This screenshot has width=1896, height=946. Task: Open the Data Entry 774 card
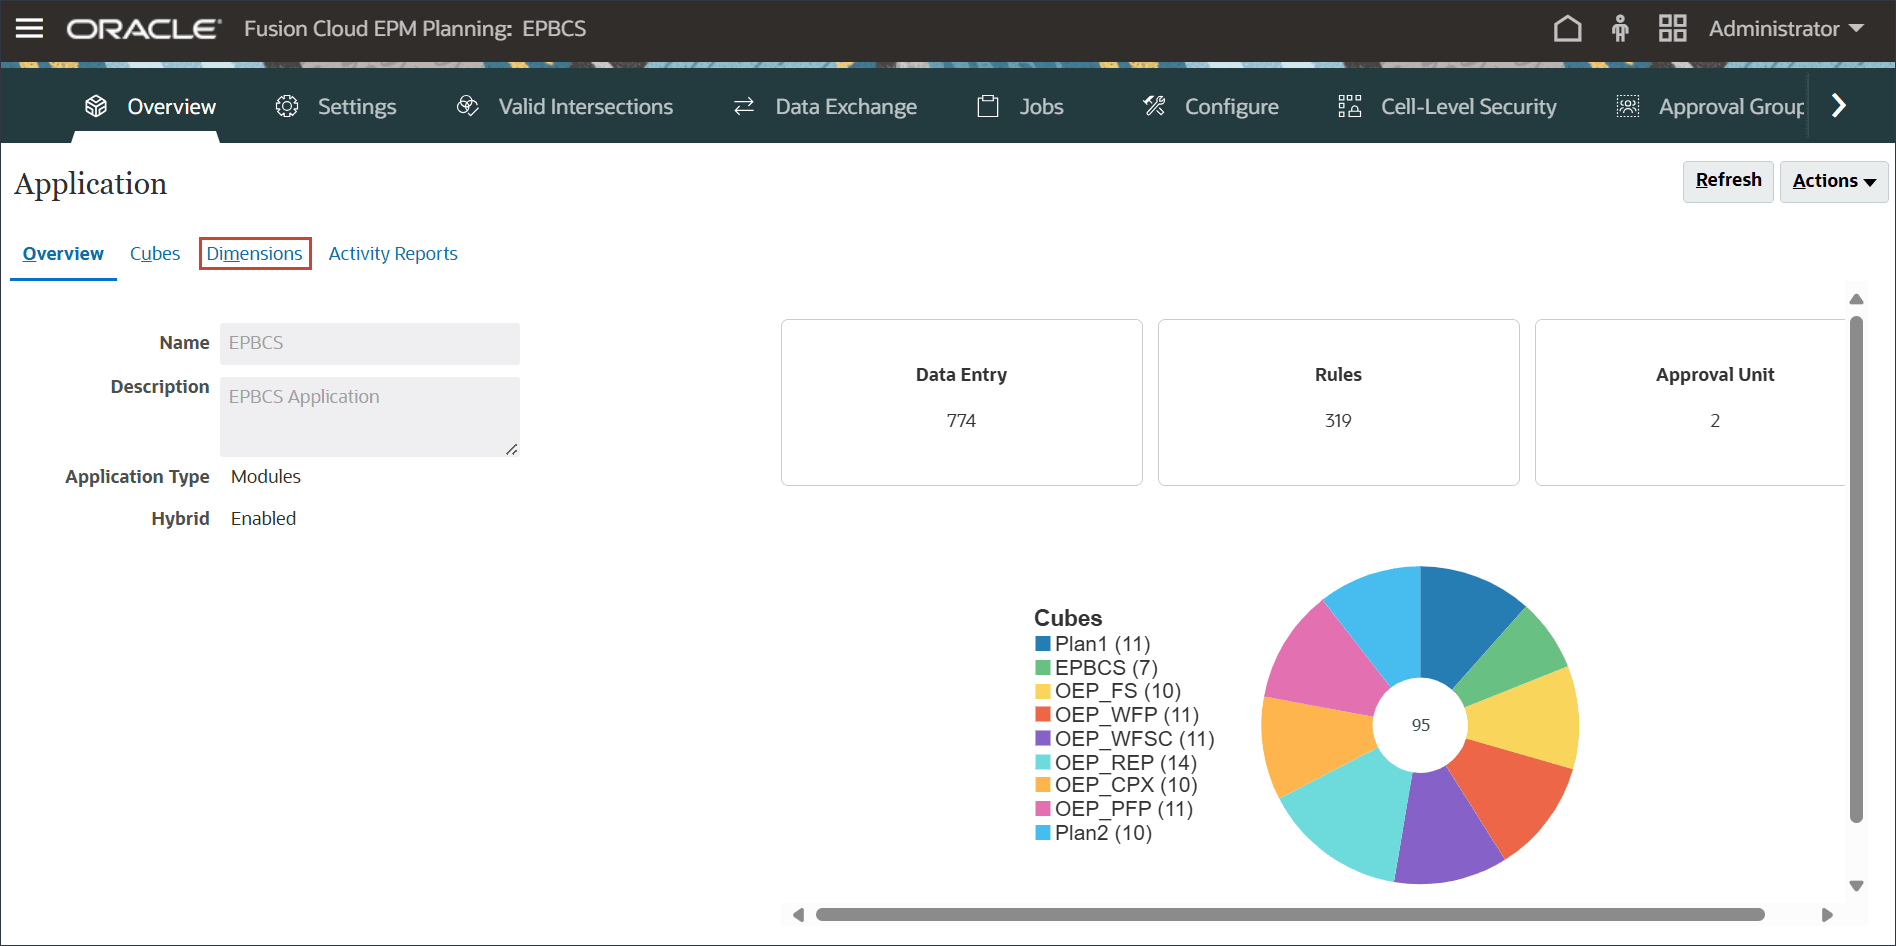point(962,402)
